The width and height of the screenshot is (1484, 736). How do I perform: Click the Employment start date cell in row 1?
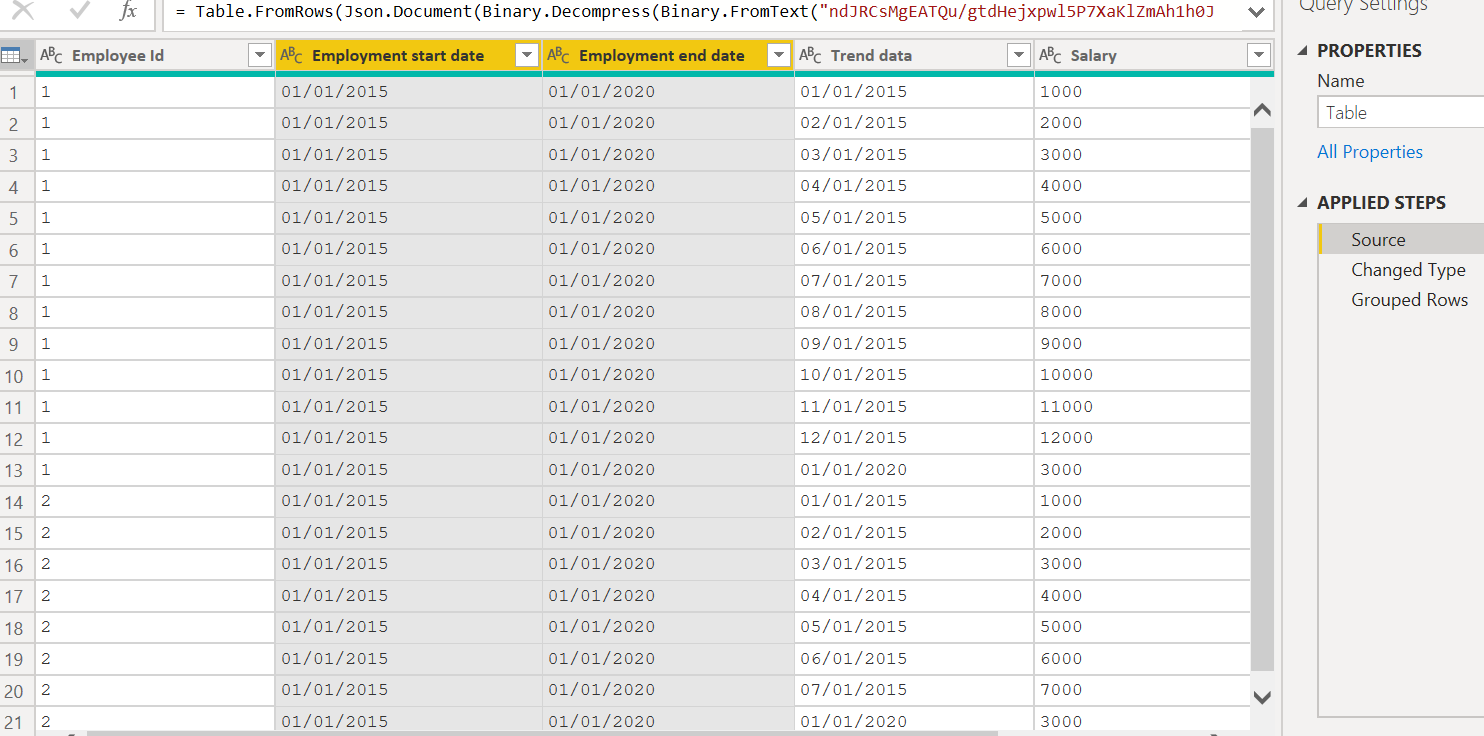coord(409,92)
